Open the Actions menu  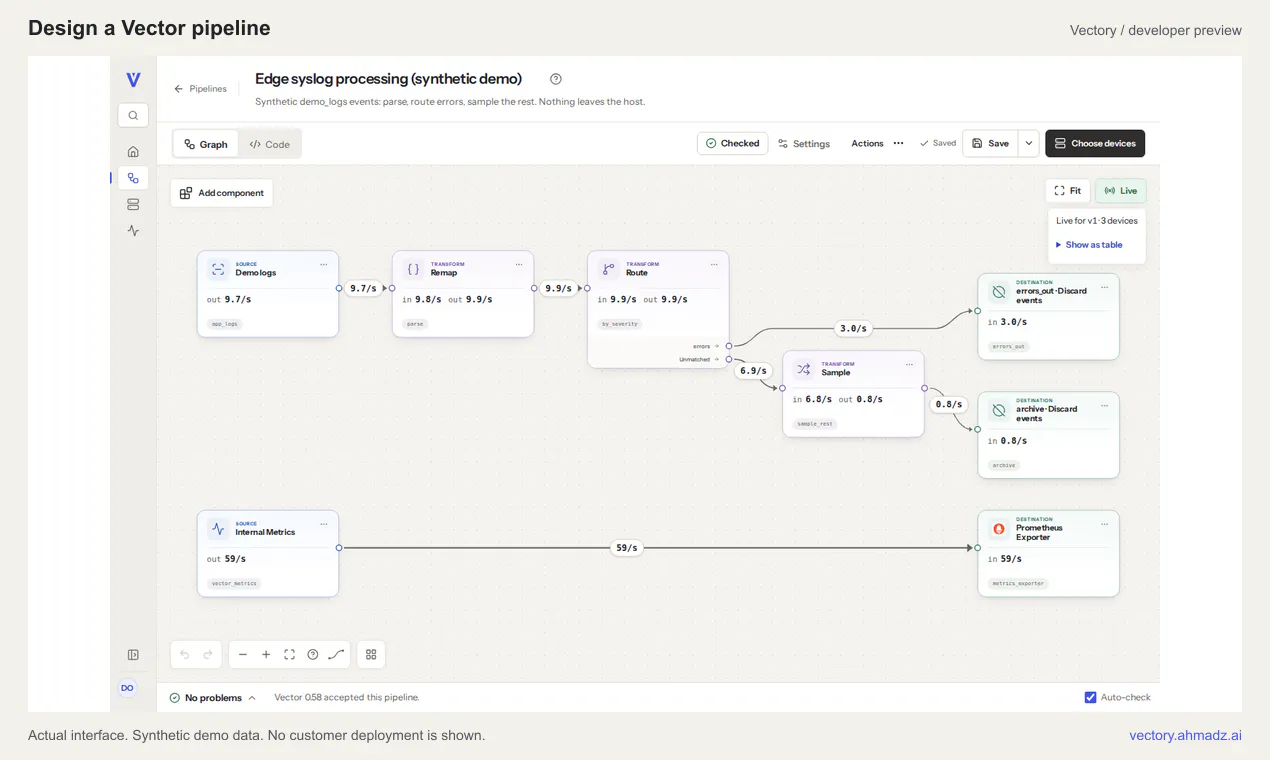pyautogui.click(x=877, y=143)
